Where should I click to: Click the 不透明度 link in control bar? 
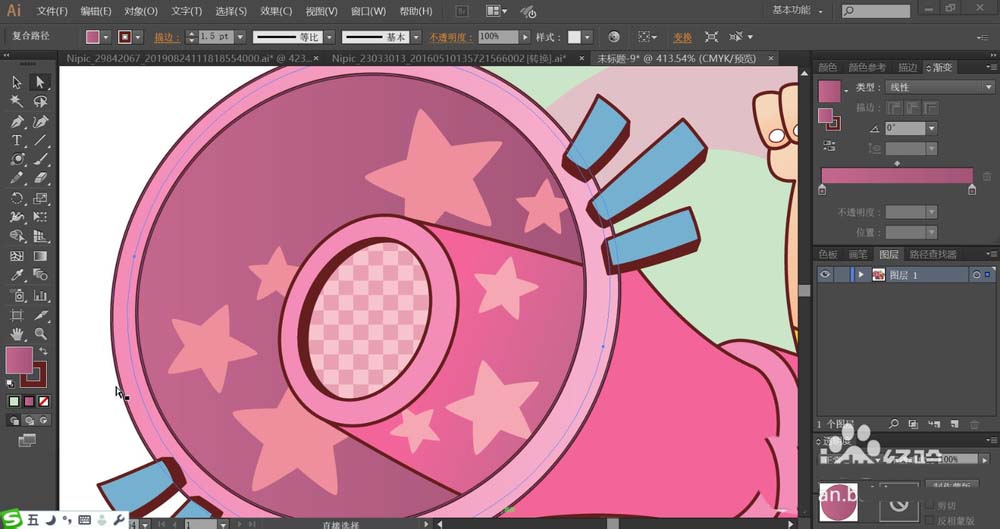[451, 38]
